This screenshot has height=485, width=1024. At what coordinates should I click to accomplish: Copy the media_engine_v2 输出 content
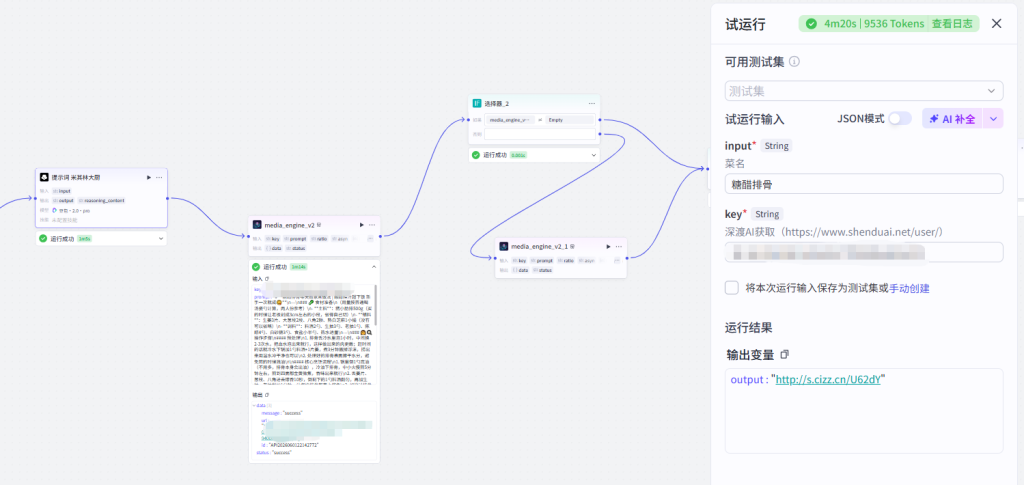pyautogui.click(x=266, y=395)
